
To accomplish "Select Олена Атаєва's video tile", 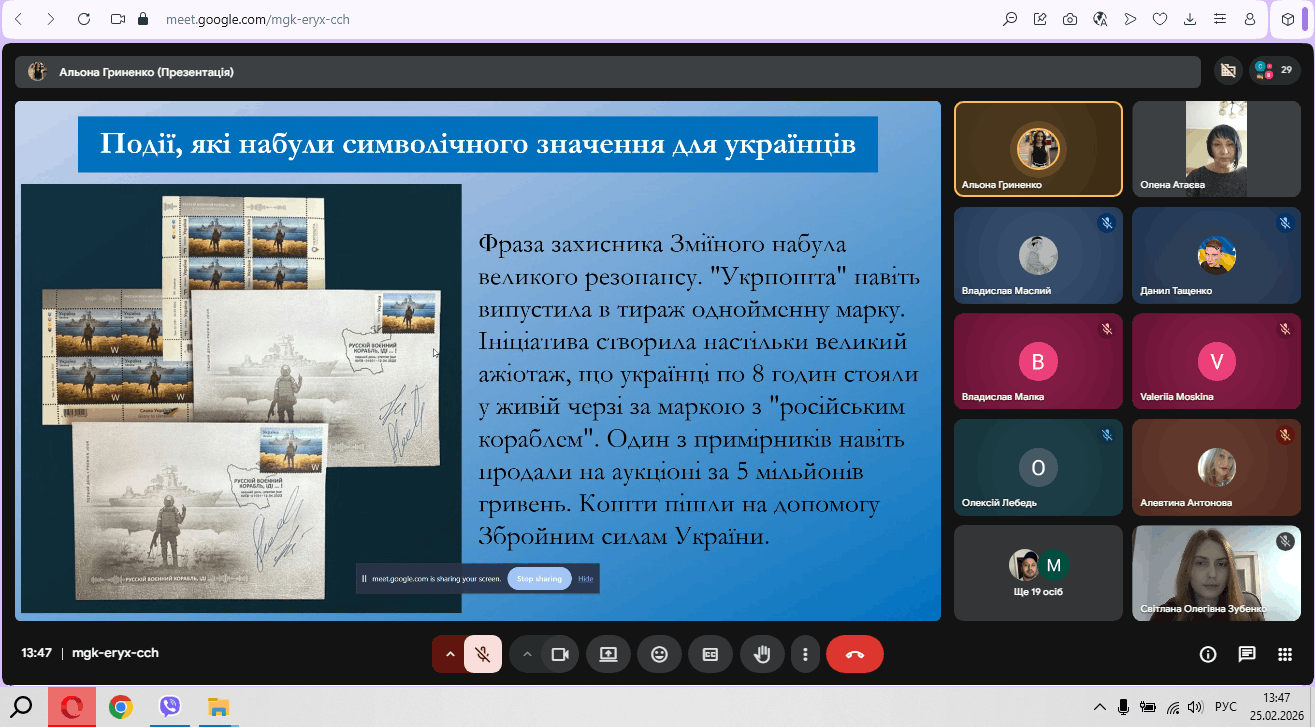I will pos(1215,149).
